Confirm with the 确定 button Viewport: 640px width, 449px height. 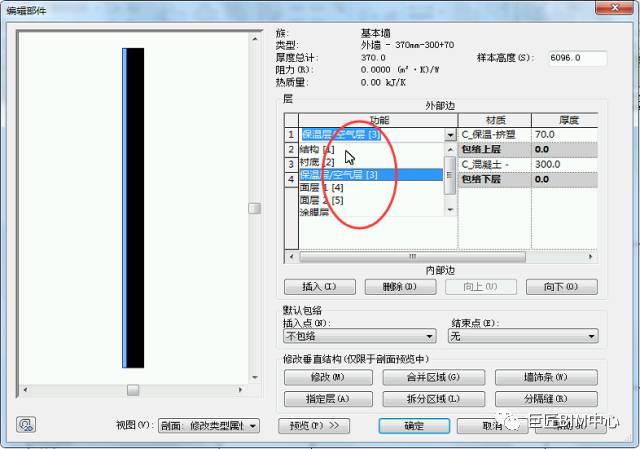click(414, 426)
